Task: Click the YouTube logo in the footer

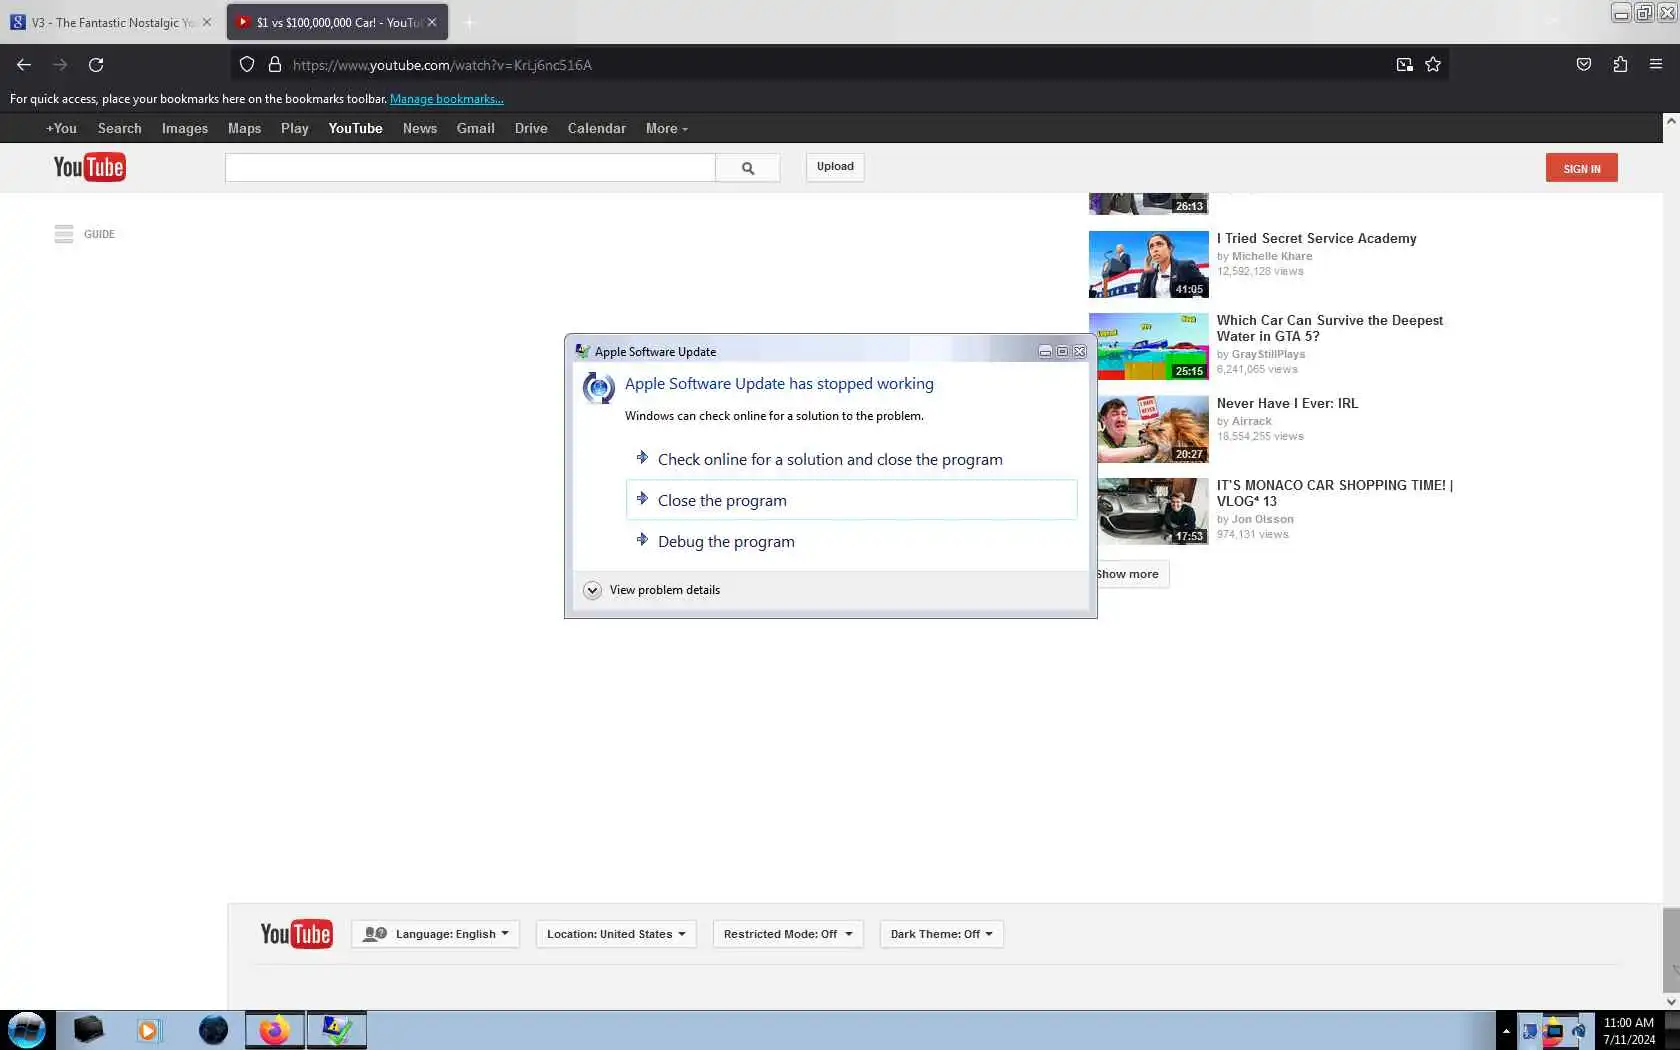Action: pos(296,934)
